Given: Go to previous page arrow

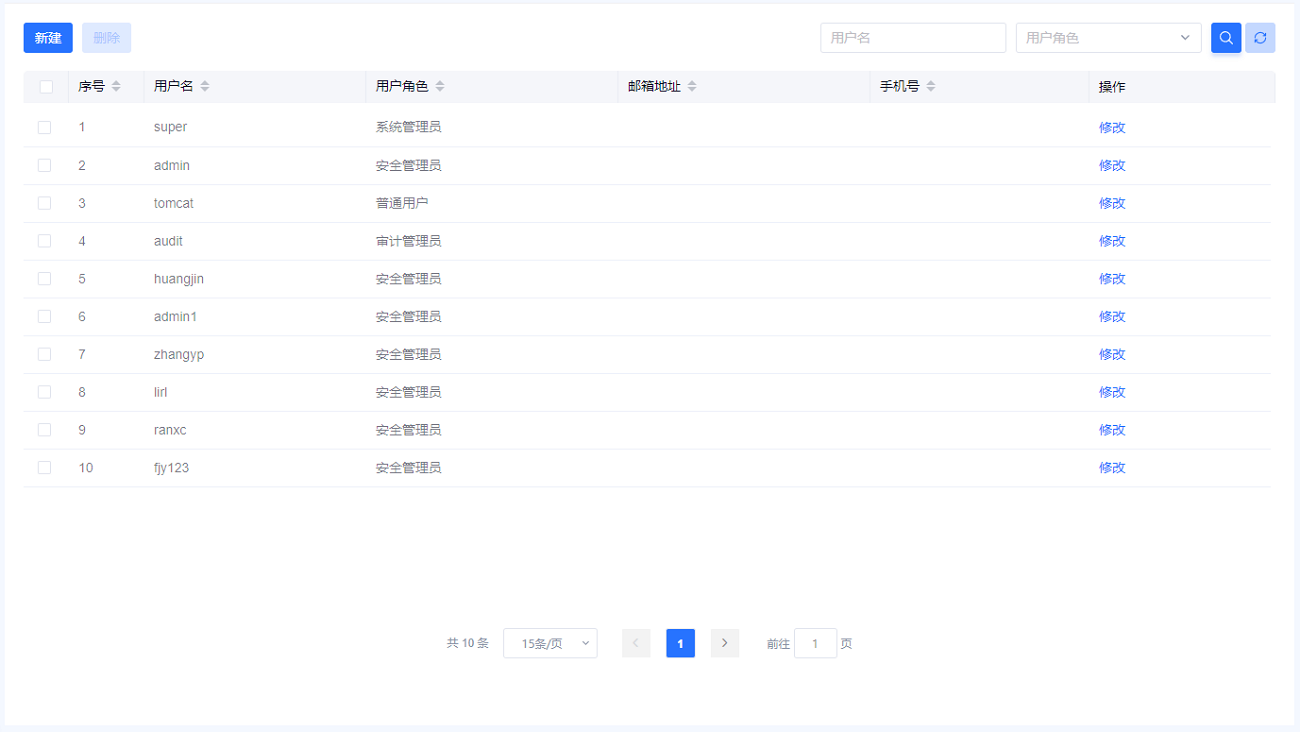Looking at the screenshot, I should [x=636, y=643].
